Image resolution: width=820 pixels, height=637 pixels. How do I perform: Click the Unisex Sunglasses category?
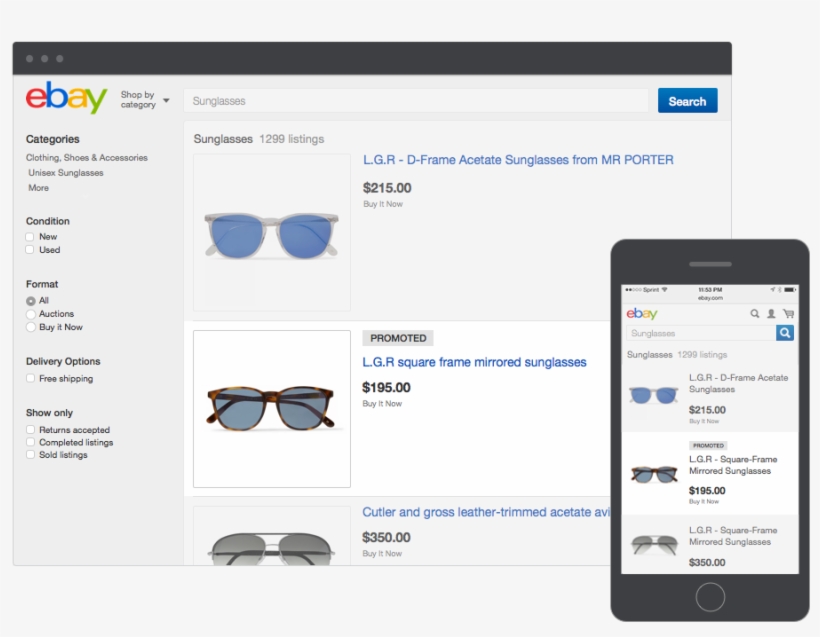tap(66, 171)
